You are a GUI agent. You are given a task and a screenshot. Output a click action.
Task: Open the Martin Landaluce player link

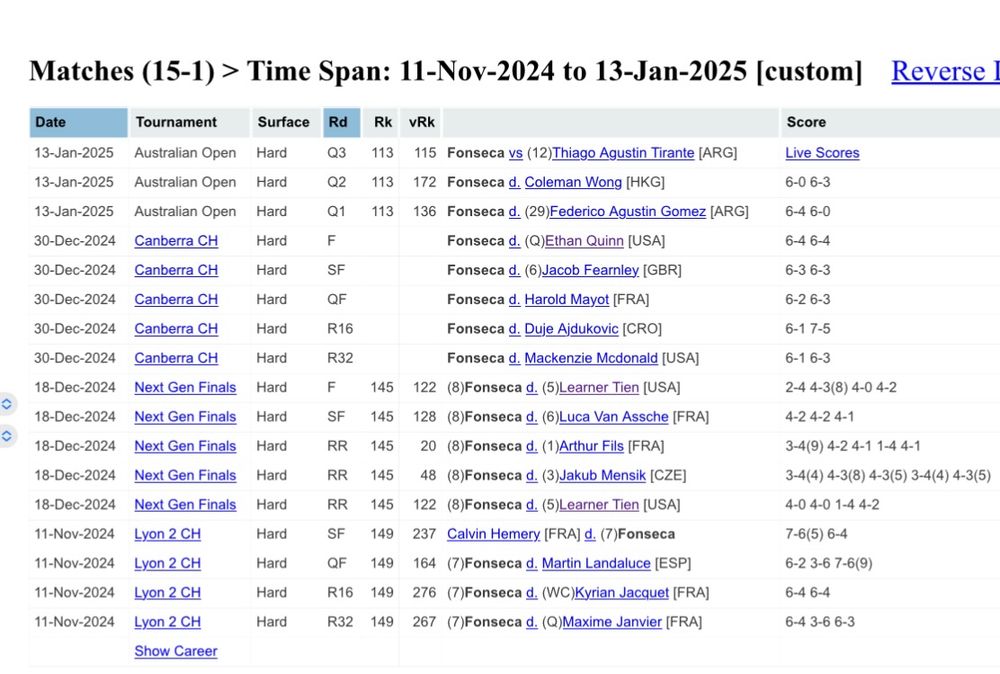(596, 564)
